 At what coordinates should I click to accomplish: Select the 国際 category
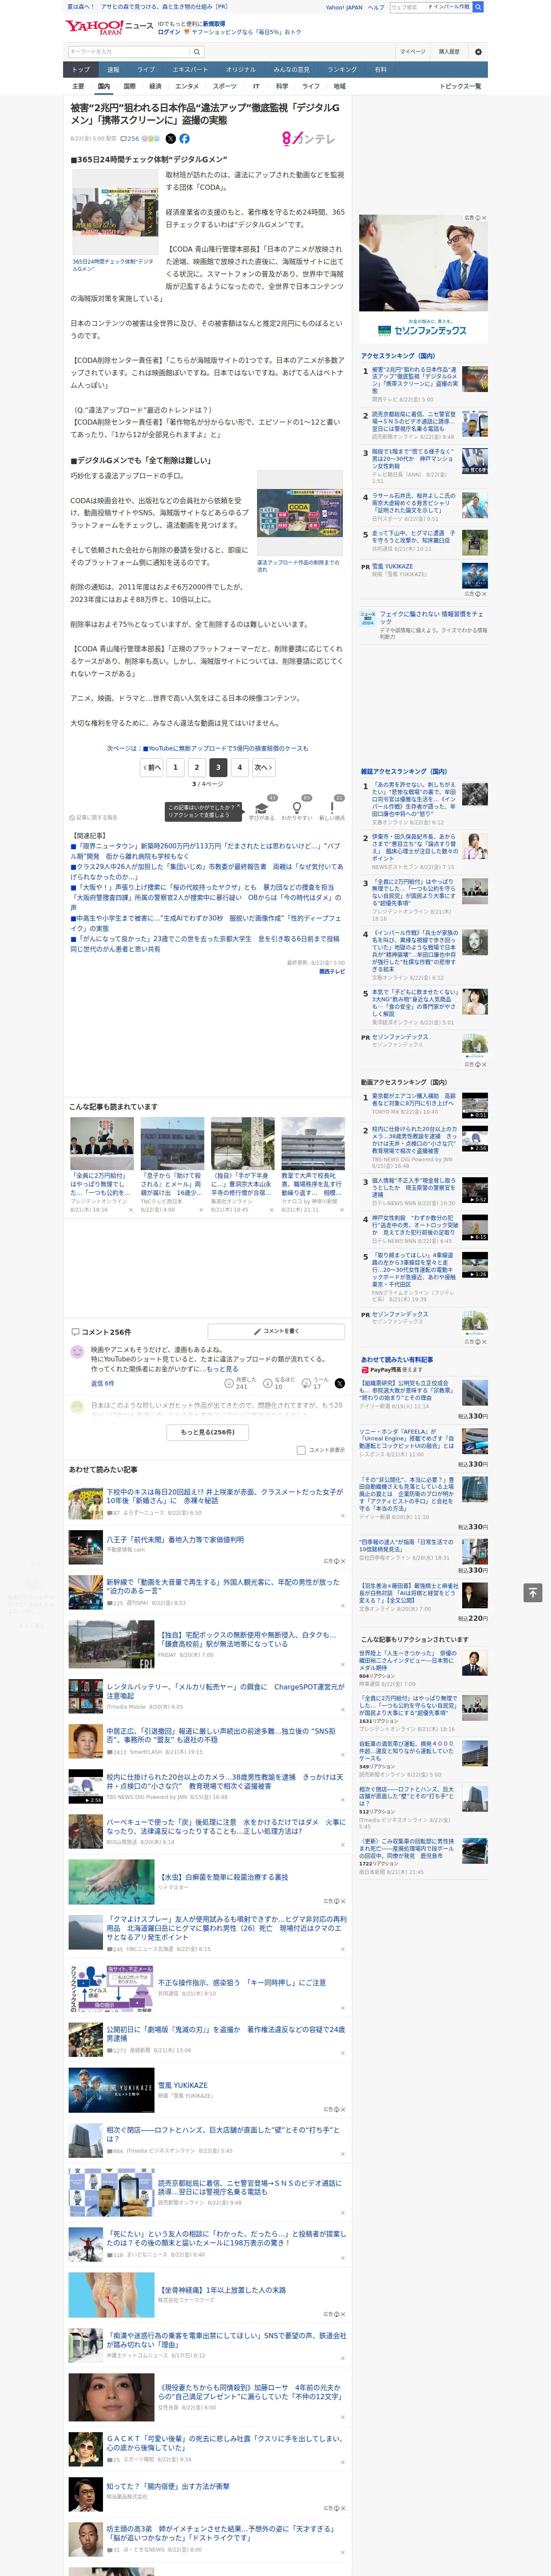pos(129,86)
